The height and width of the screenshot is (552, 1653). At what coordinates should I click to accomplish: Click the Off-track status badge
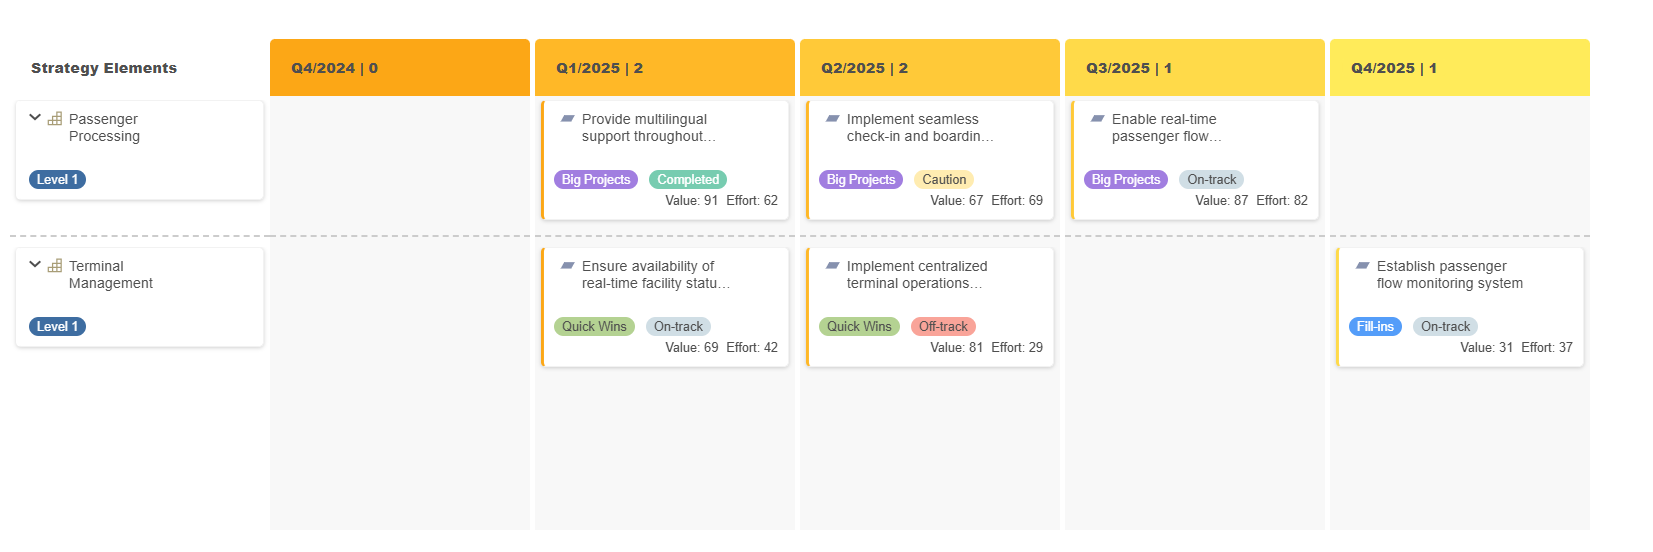coord(943,327)
